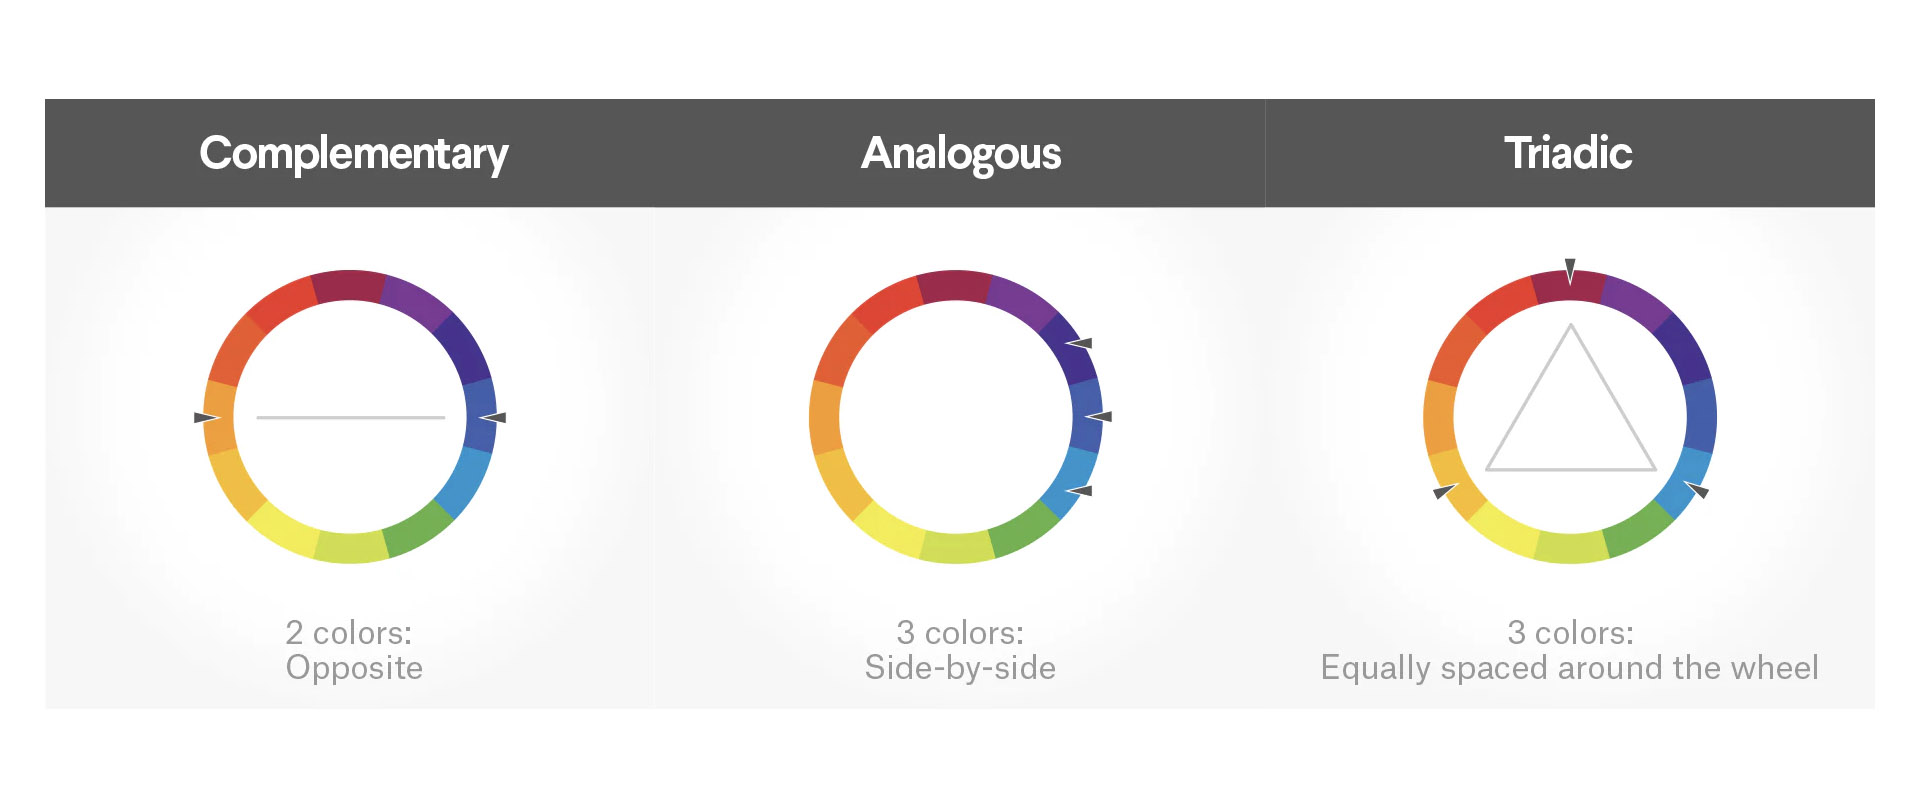Screen dimensions: 1920x787
Task: Select the bottom-left arrow marker on Triadic wheel
Action: coord(1444,491)
